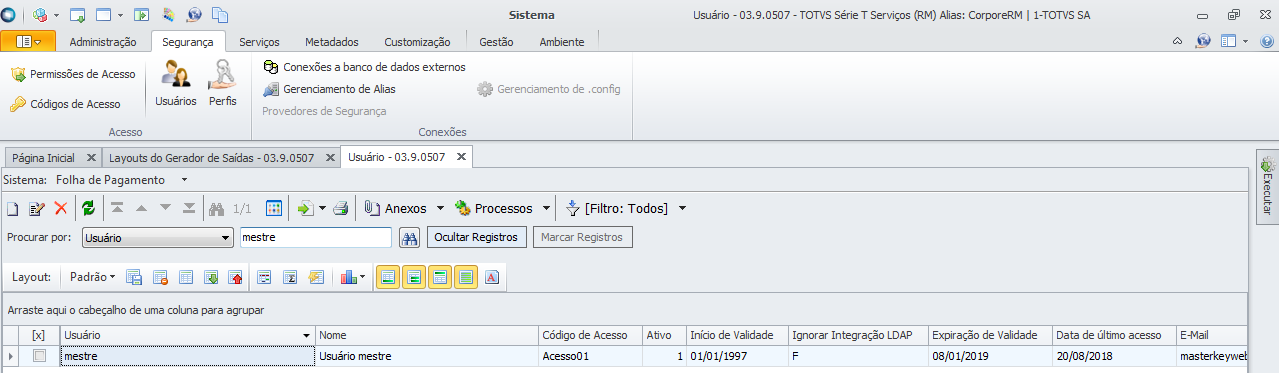The height and width of the screenshot is (373, 1279).
Task: Select the Ambiente ribbon tab
Action: click(x=562, y=42)
